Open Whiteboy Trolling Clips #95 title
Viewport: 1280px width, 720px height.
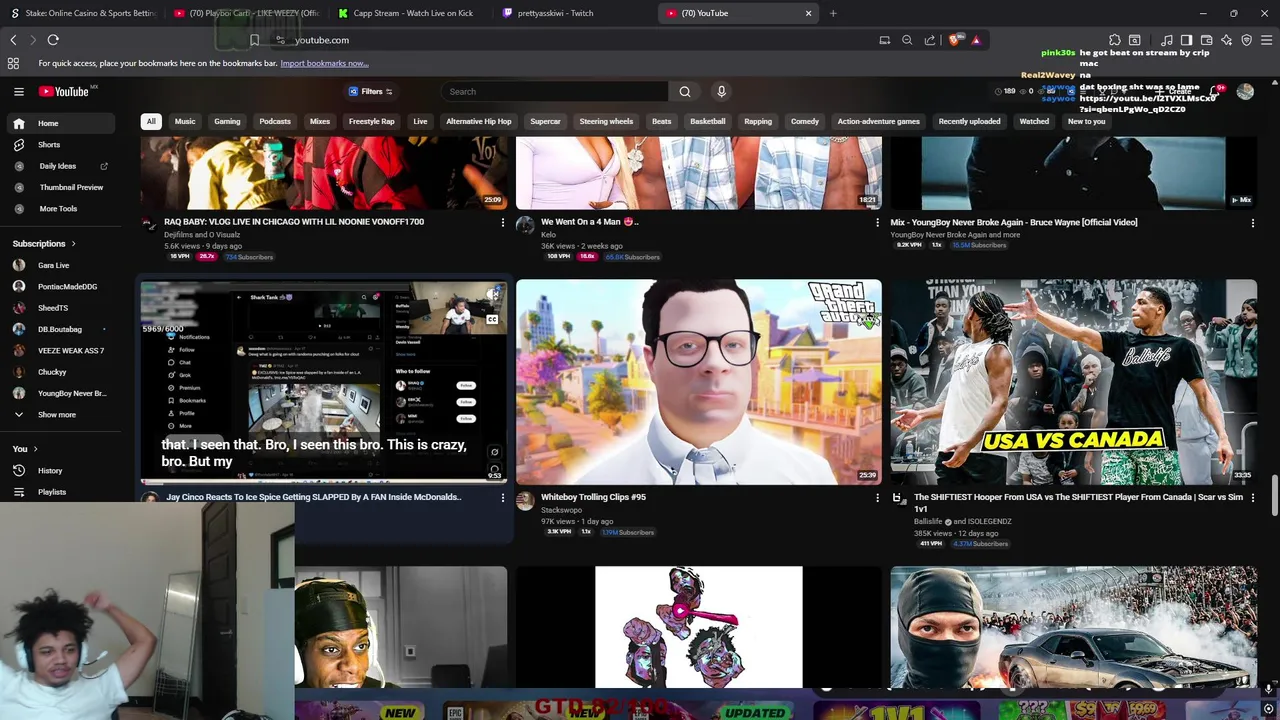tap(593, 497)
